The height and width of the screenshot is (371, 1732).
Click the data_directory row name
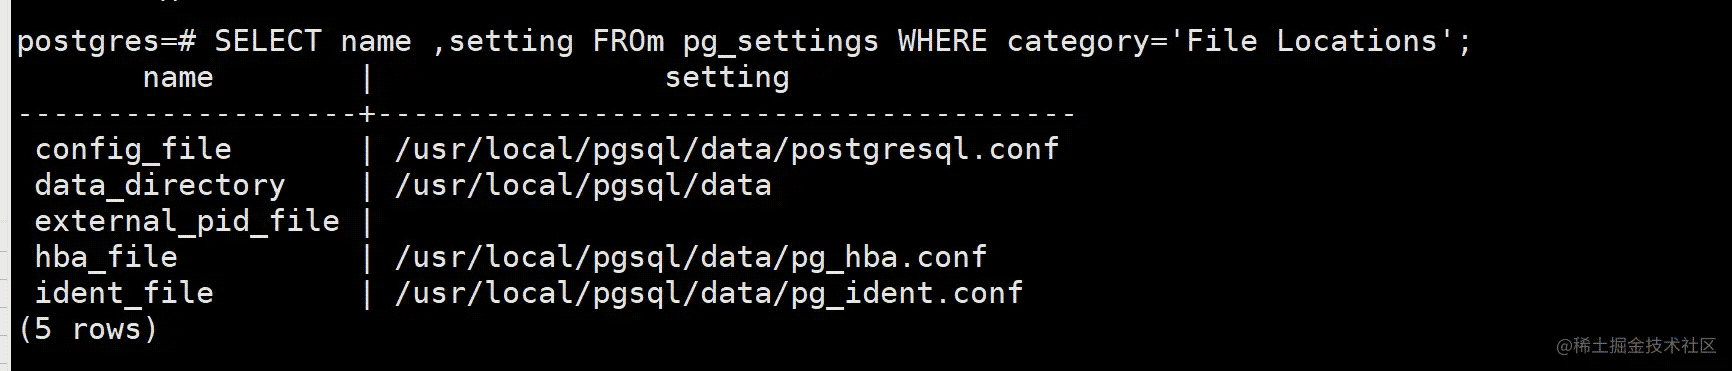160,186
